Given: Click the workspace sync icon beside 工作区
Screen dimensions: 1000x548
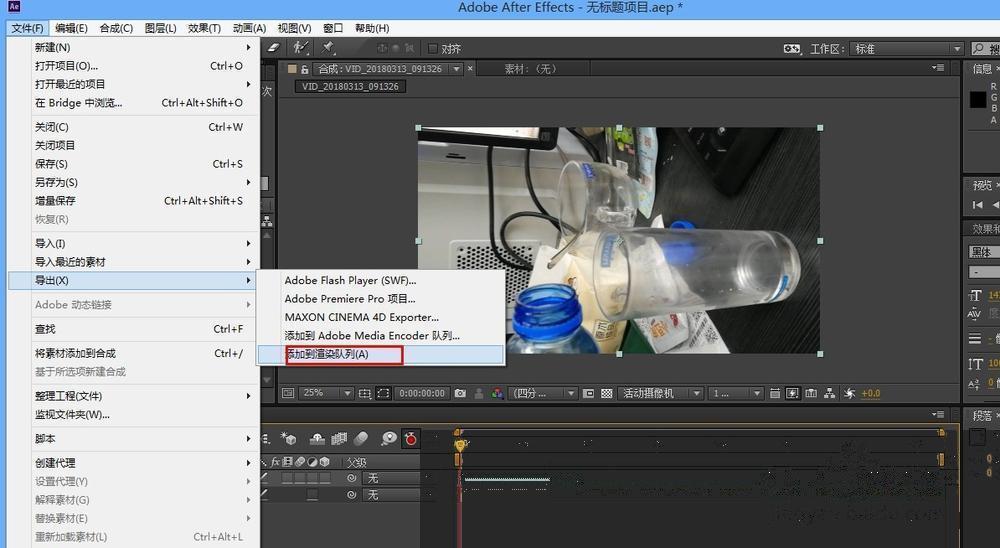Looking at the screenshot, I should (791, 48).
